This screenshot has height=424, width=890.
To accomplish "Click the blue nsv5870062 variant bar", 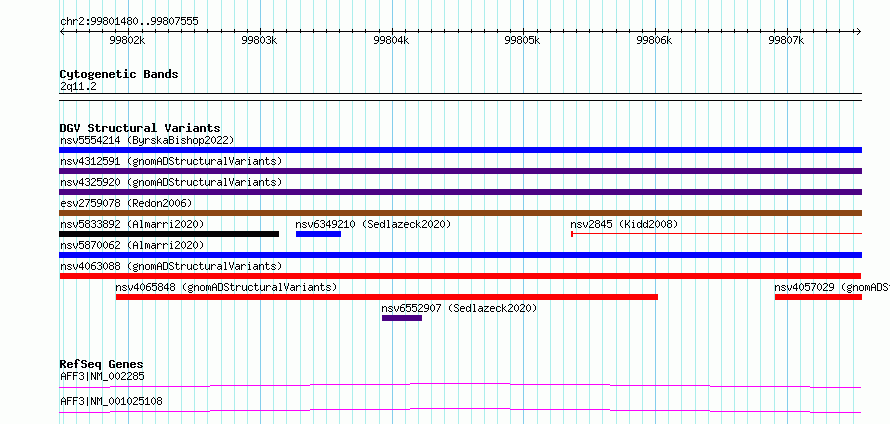I will pos(460,255).
